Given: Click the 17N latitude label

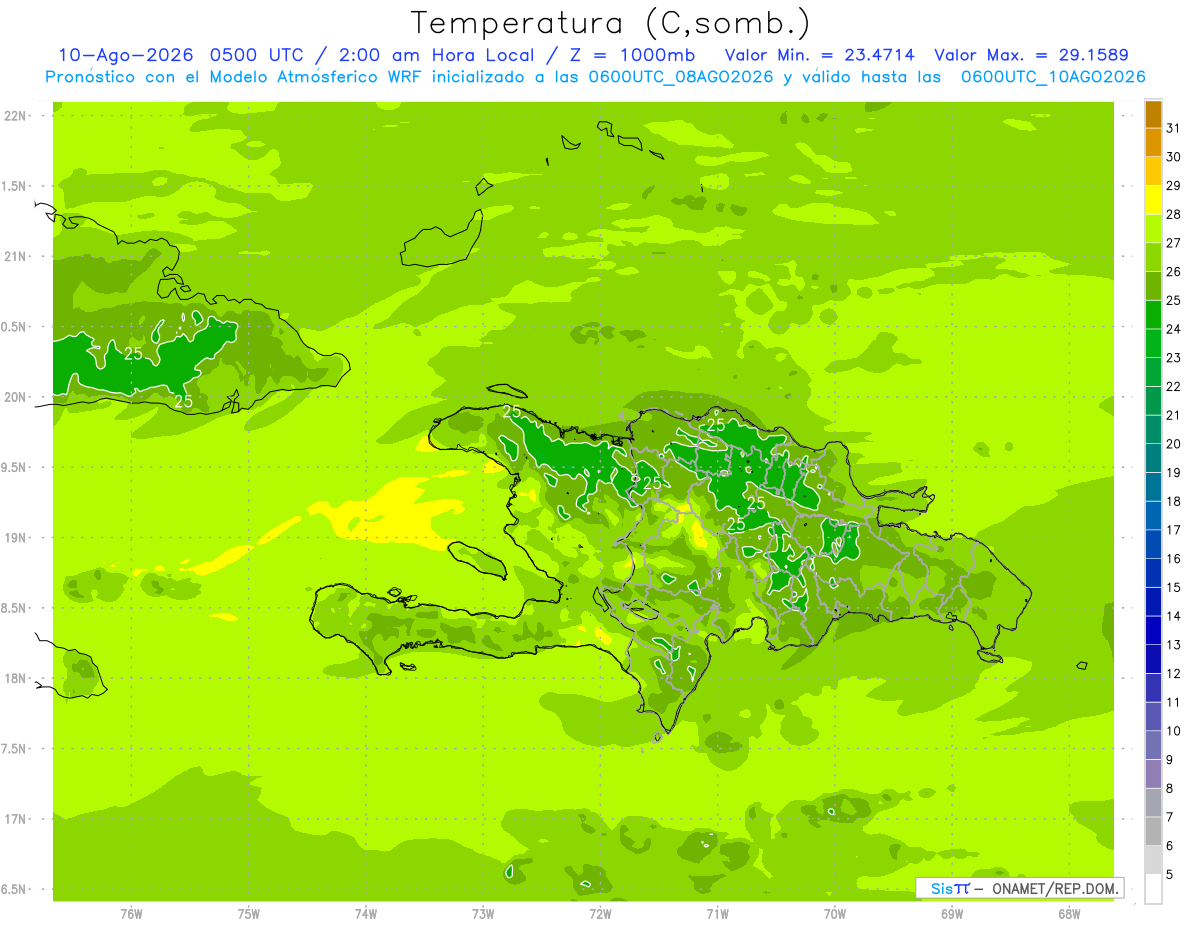Looking at the screenshot, I should tap(17, 820).
